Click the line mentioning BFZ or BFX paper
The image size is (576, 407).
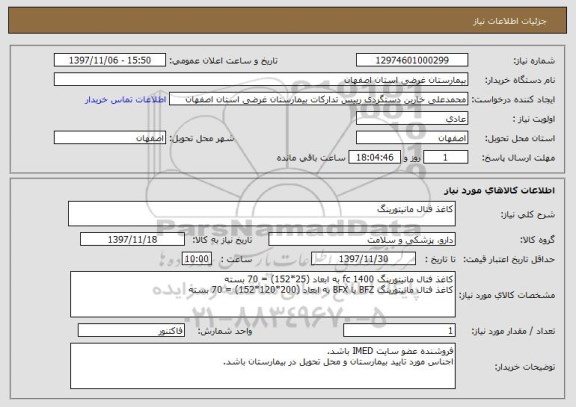(321, 290)
